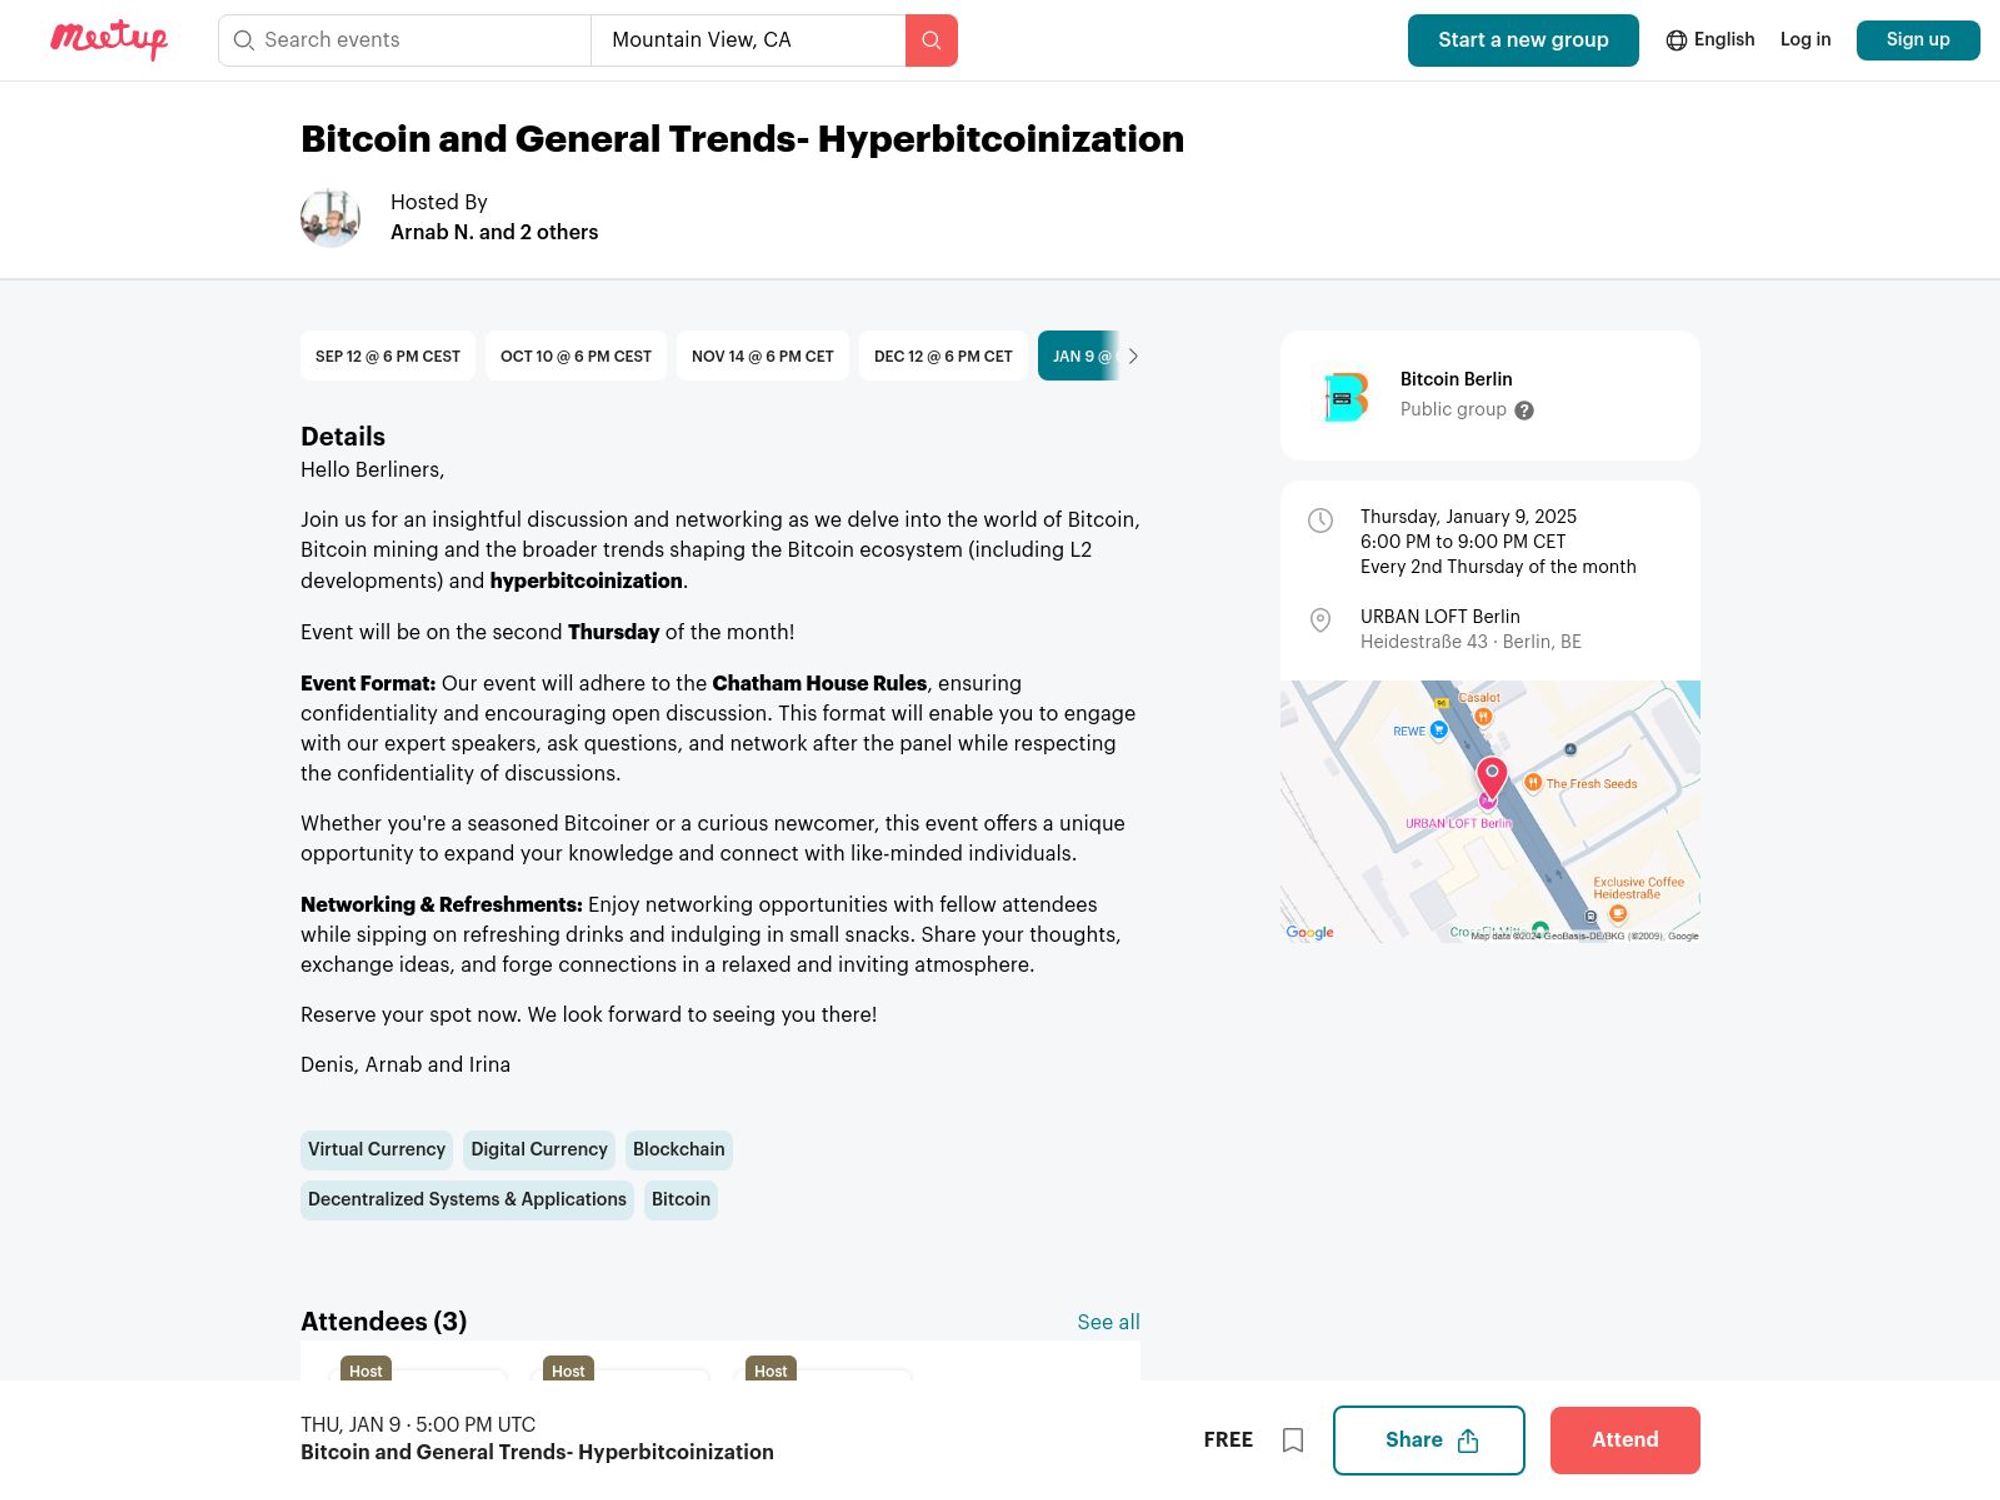This screenshot has height=1500, width=2000.
Task: Select the Virtual Currency tag
Action: (376, 1149)
